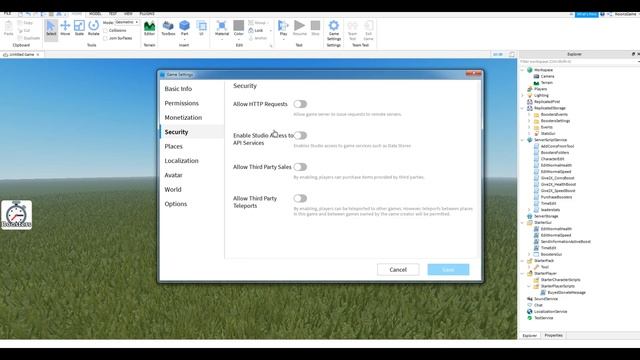Open the FILE menu
Image resolution: width=640 pixels, height=360 pixels.
coord(7,14)
